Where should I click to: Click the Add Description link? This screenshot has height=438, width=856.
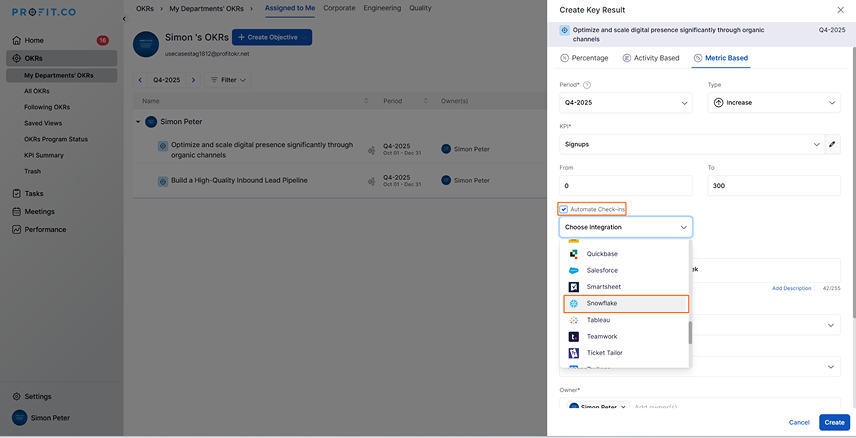tap(792, 288)
